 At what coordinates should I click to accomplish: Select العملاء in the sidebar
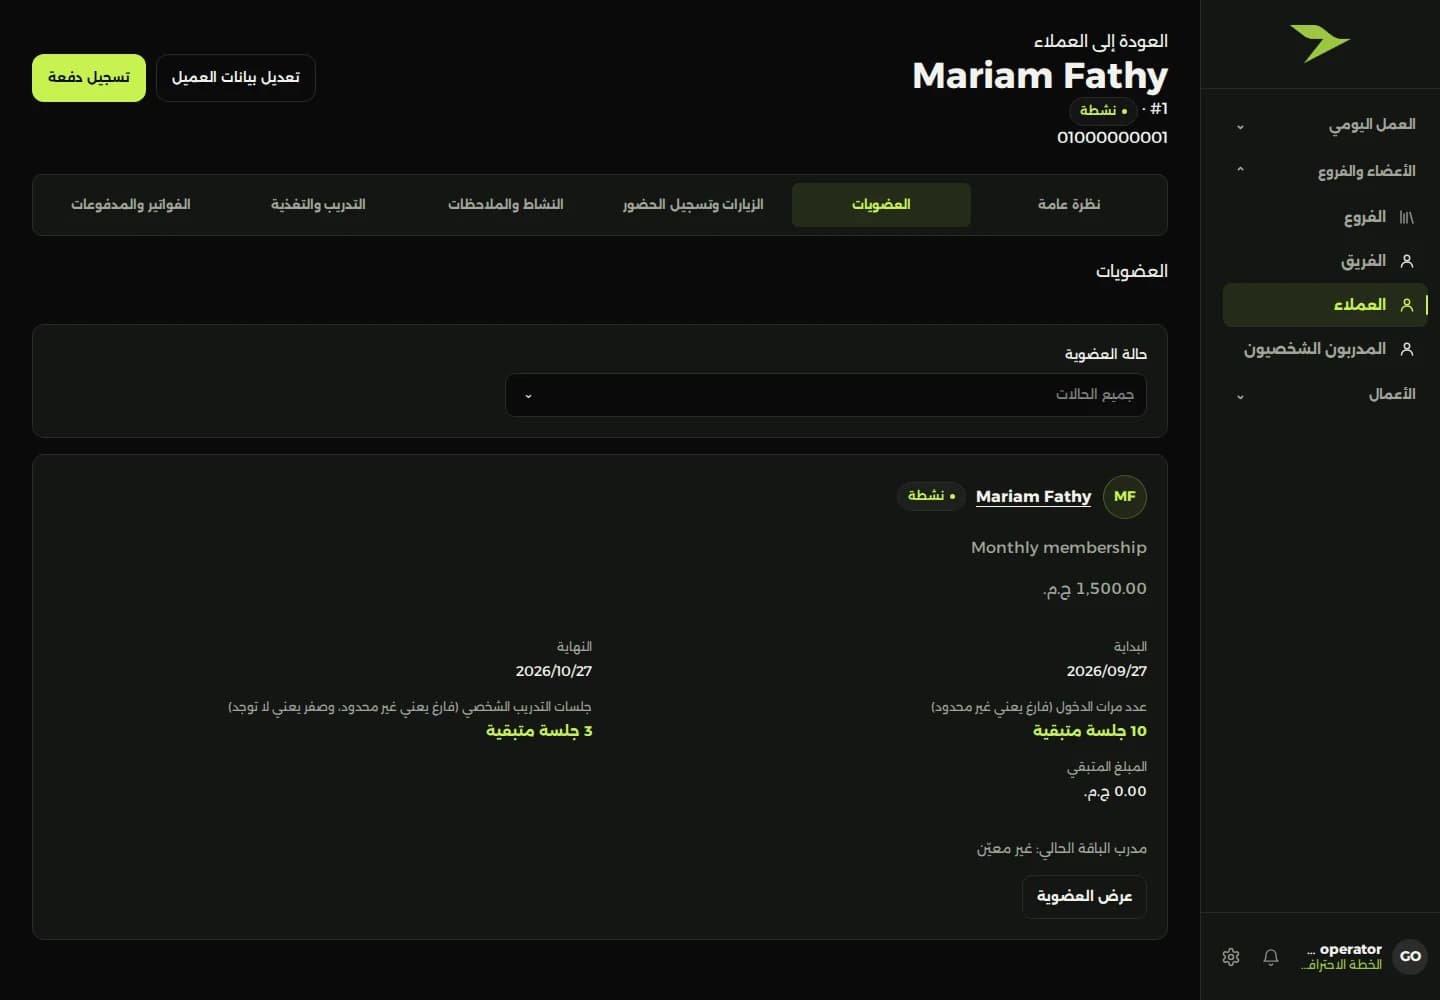pyautogui.click(x=1326, y=305)
